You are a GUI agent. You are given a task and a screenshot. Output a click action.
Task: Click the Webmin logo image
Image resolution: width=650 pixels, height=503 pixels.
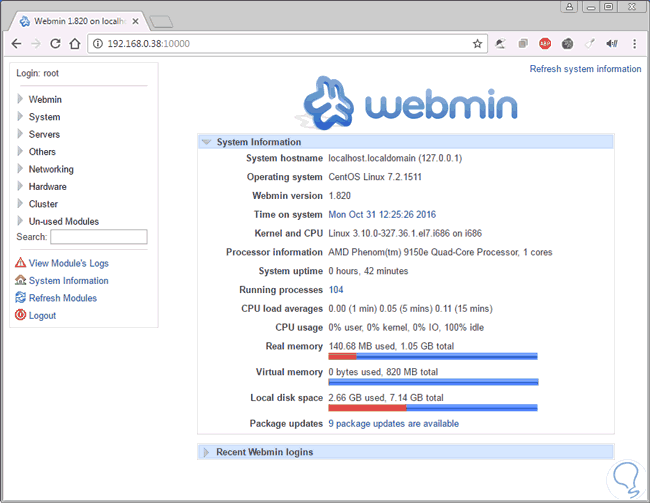[406, 102]
